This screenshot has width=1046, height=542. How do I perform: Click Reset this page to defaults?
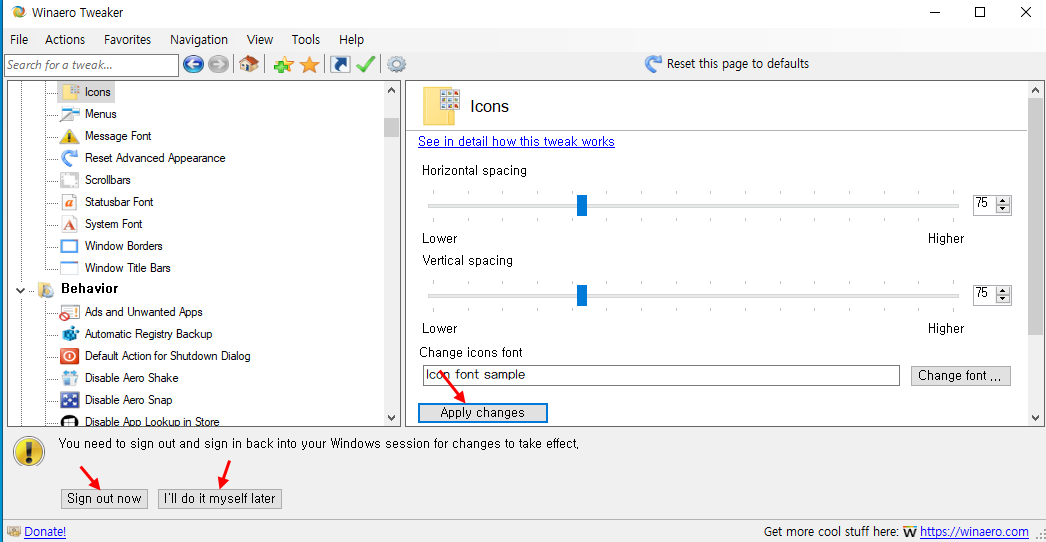pyautogui.click(x=738, y=64)
